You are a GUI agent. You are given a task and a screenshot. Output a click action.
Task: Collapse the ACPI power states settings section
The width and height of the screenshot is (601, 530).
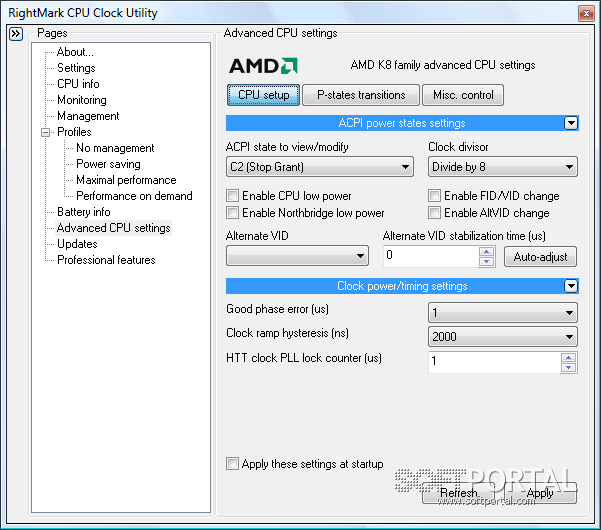[x=571, y=123]
